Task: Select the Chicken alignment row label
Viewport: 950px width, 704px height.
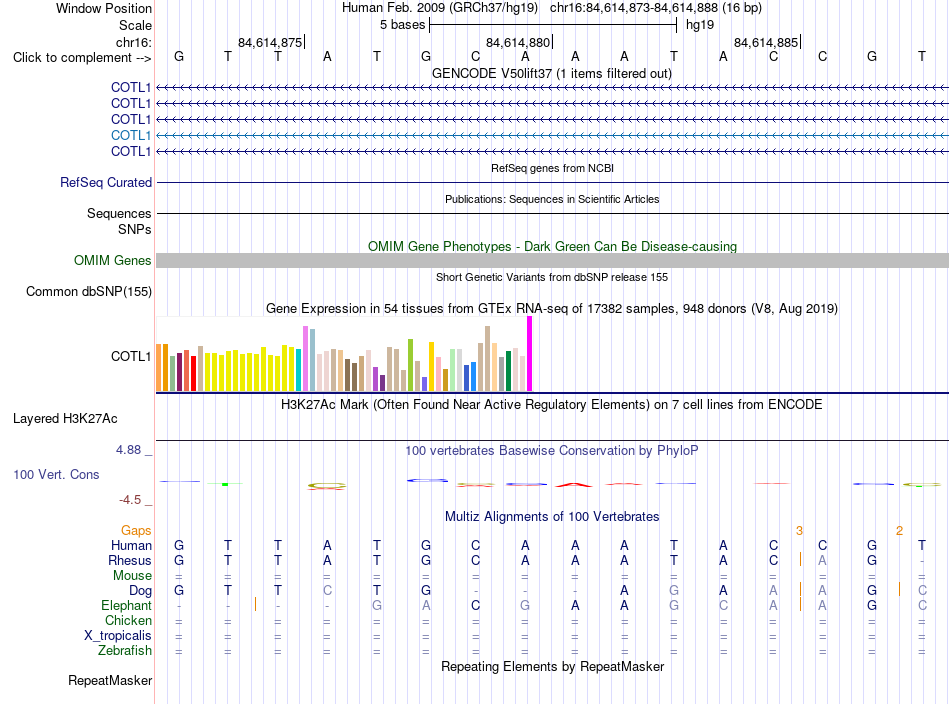Action: (128, 620)
